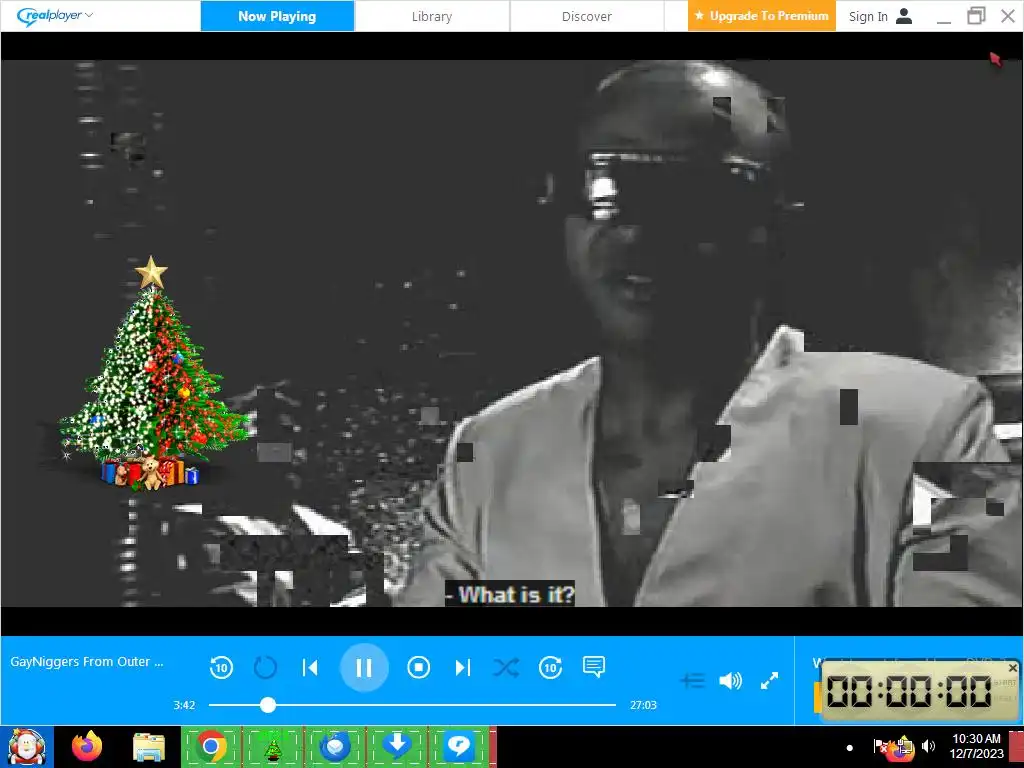Viewport: 1024px width, 768px height.
Task: Stop the video playback
Action: [419, 667]
